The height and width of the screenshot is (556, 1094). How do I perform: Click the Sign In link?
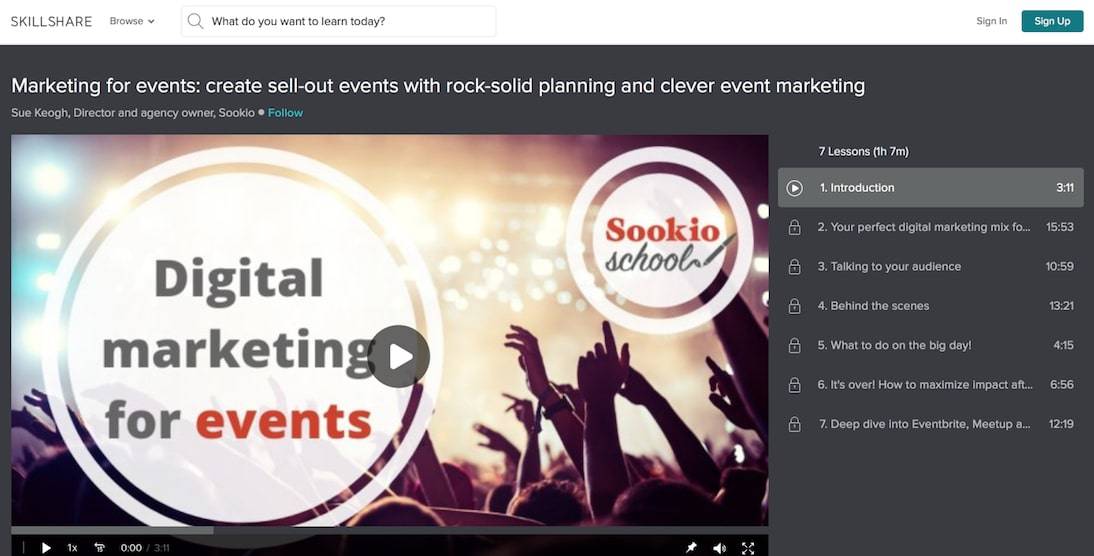pos(991,21)
